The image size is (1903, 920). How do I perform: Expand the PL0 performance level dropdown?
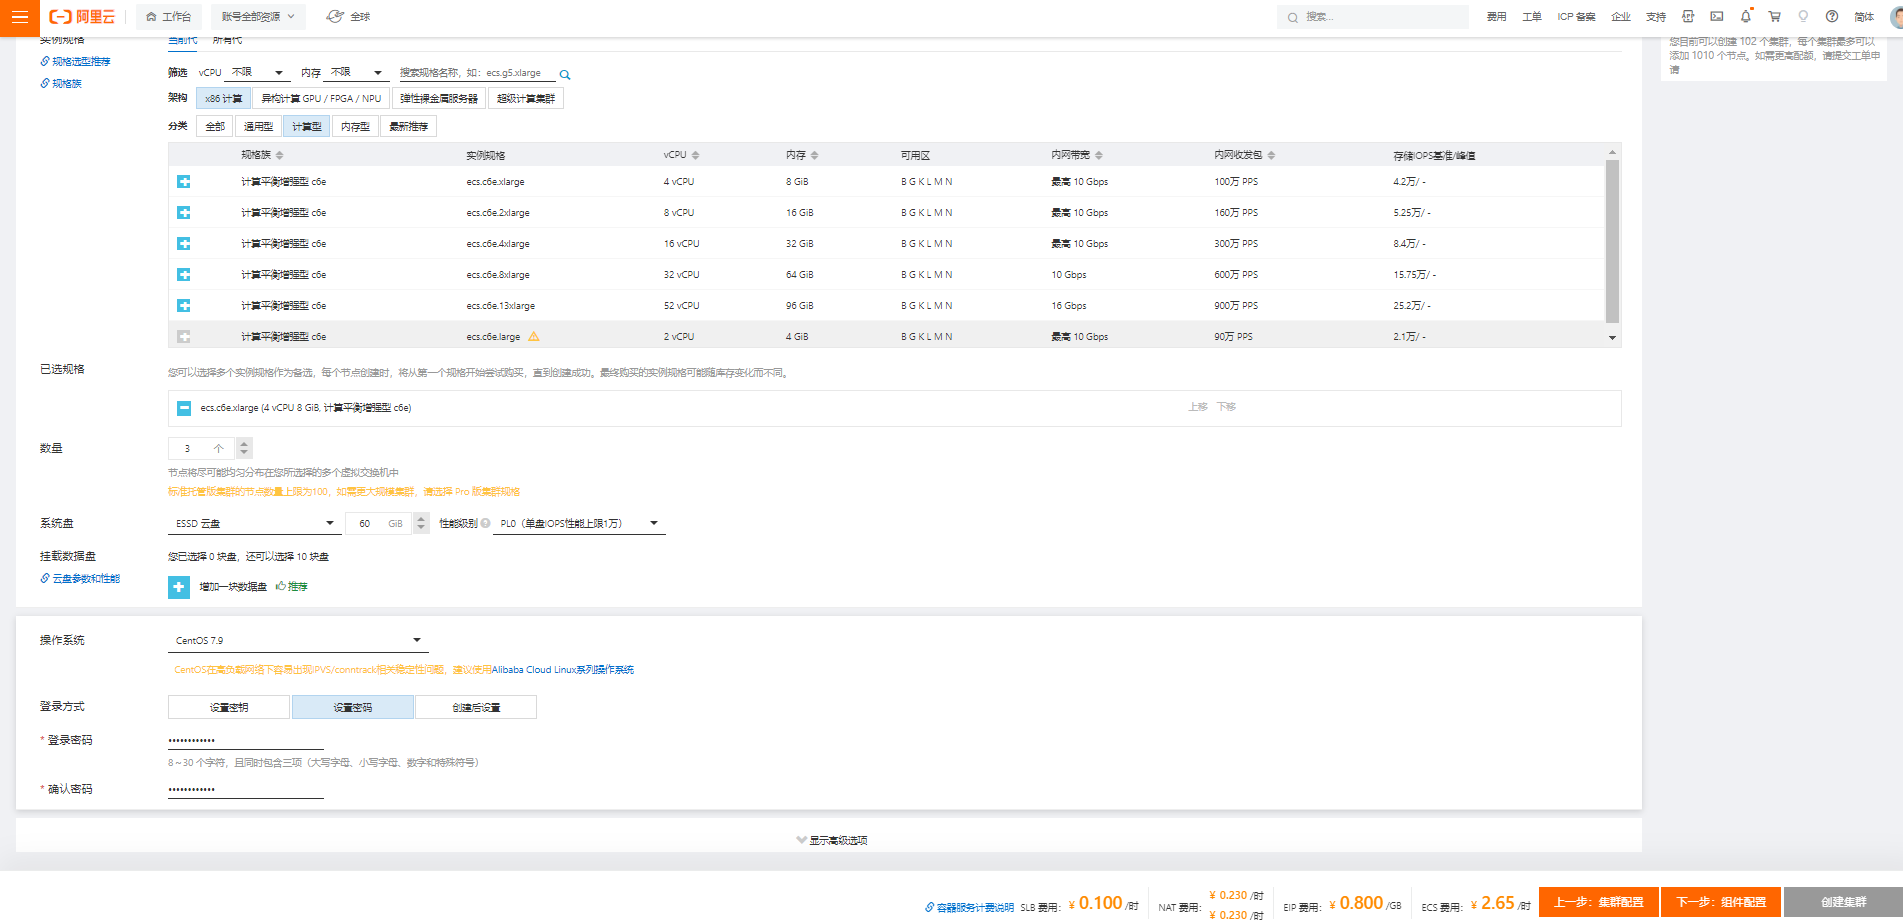579,524
